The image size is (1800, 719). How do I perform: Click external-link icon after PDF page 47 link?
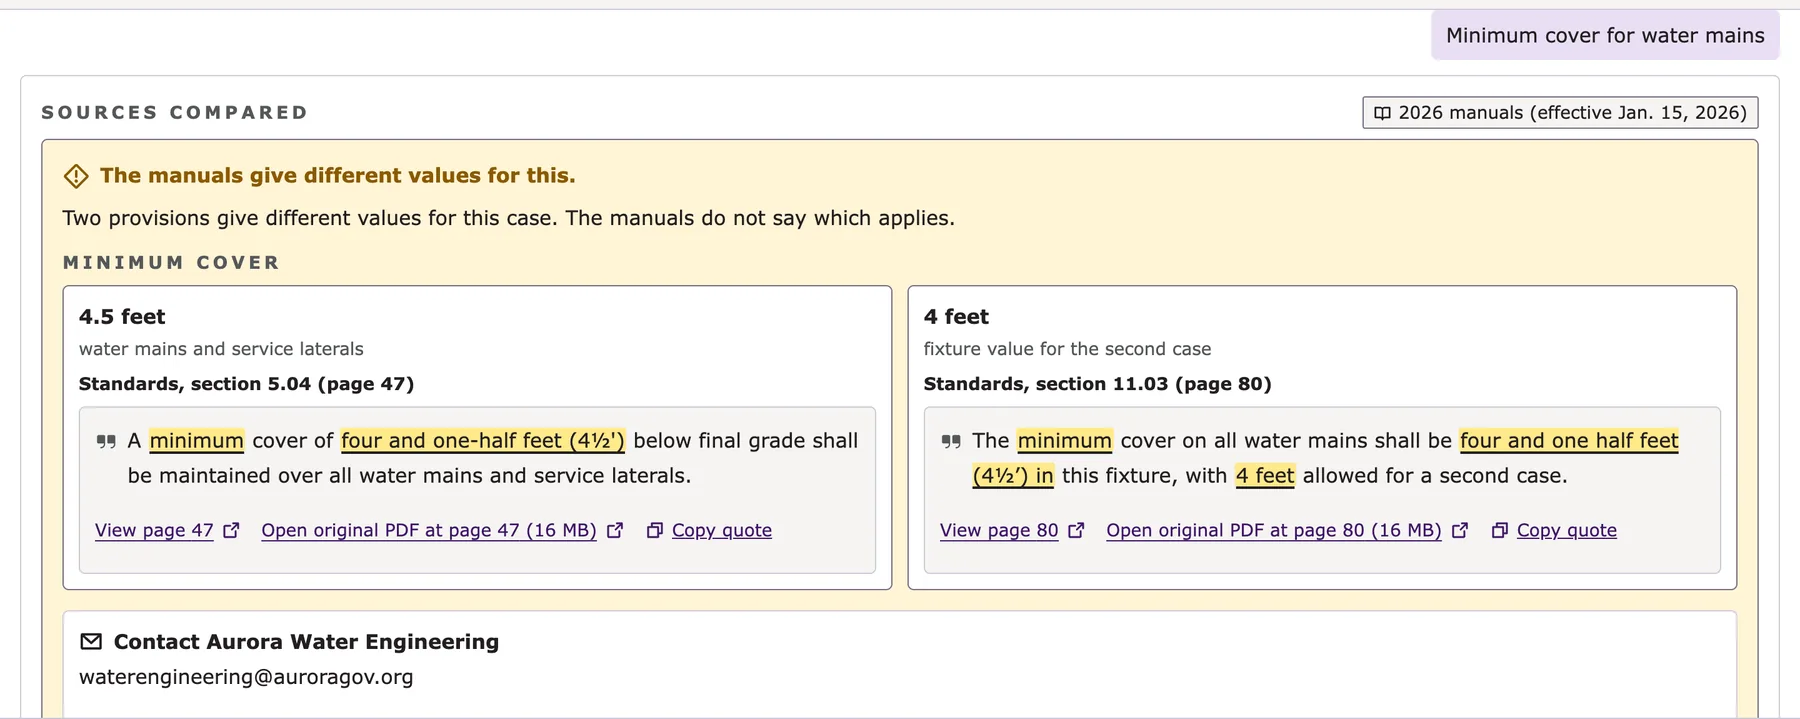point(615,530)
